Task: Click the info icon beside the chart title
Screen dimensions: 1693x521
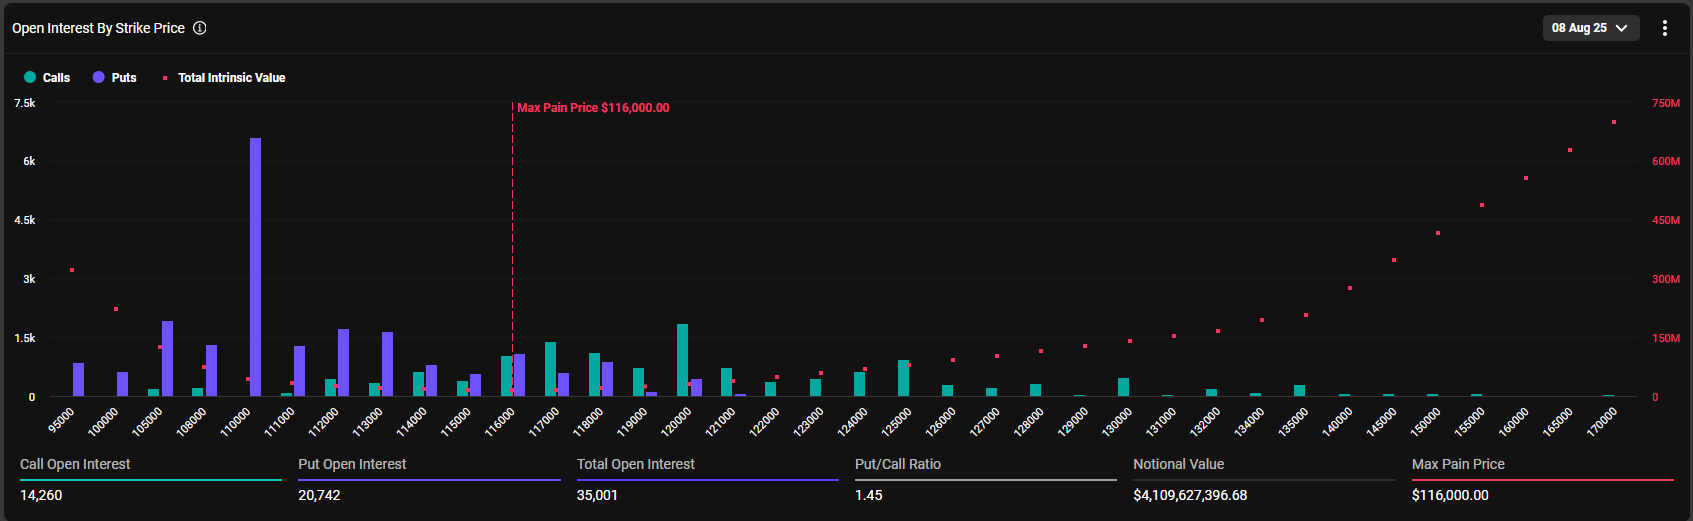Action: [x=200, y=28]
